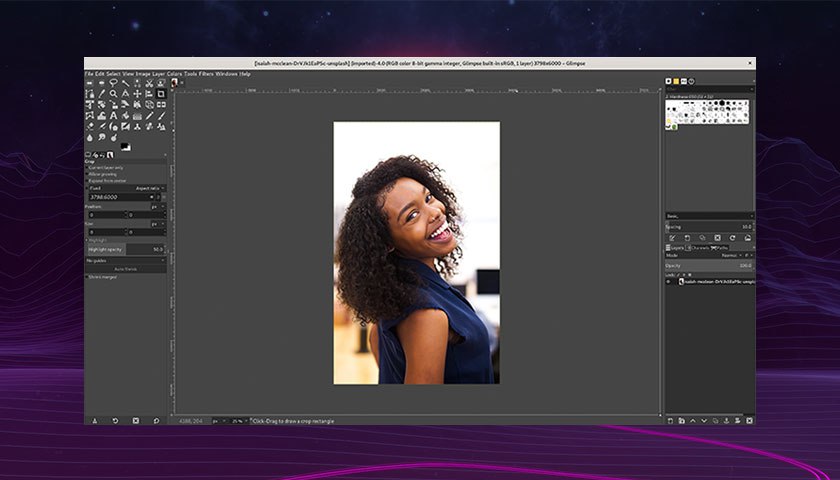Delete layer icon at Layers panel bottom
840x480 pixels.
pyautogui.click(x=749, y=421)
